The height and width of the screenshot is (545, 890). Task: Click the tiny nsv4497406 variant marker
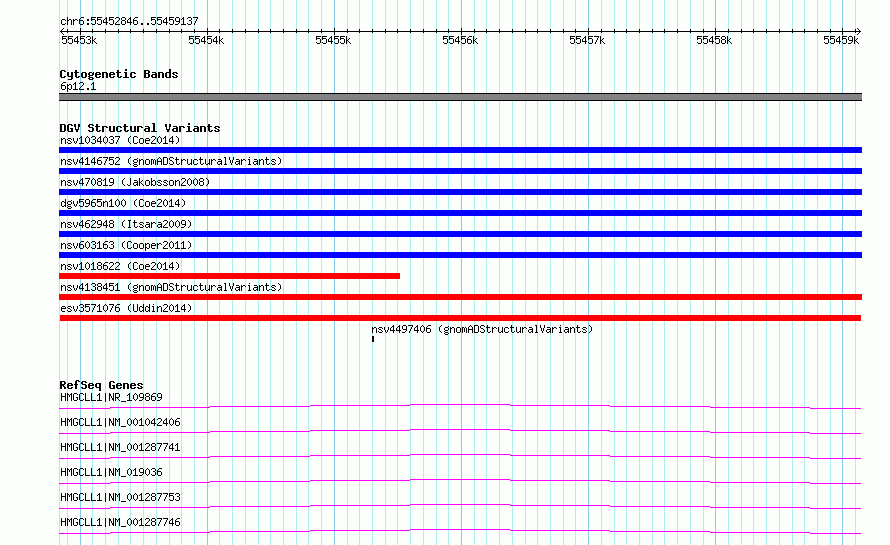point(373,339)
